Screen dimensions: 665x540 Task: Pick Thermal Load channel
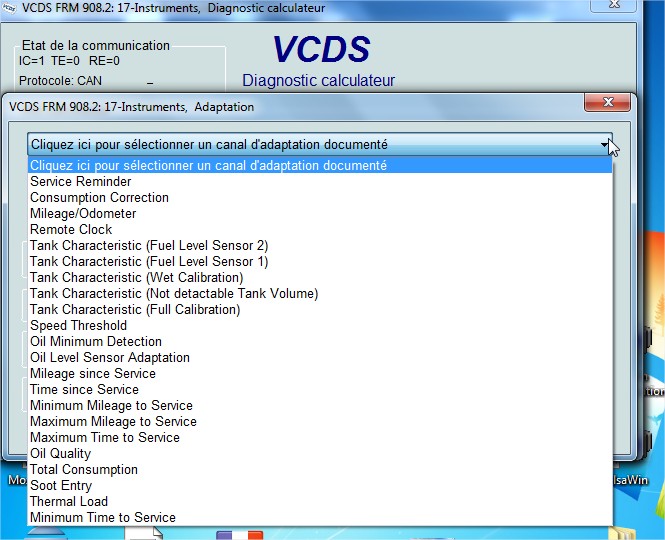[69, 502]
